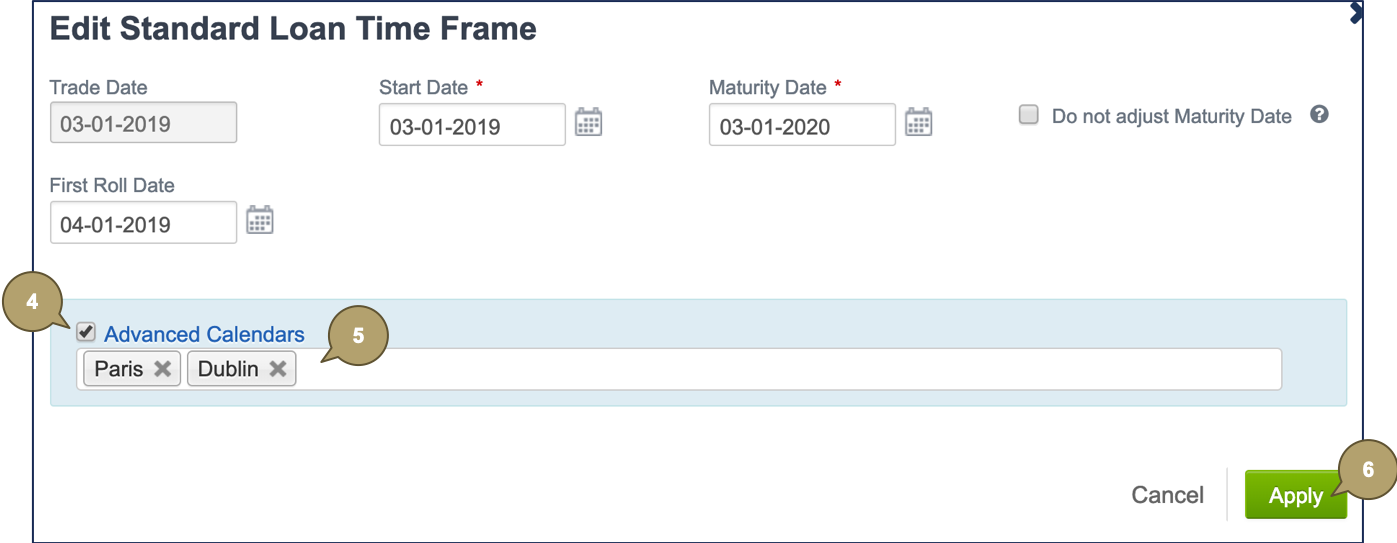Click empty area of calendars tag field
Viewport: 1397px width, 543px height.
(x=780, y=369)
